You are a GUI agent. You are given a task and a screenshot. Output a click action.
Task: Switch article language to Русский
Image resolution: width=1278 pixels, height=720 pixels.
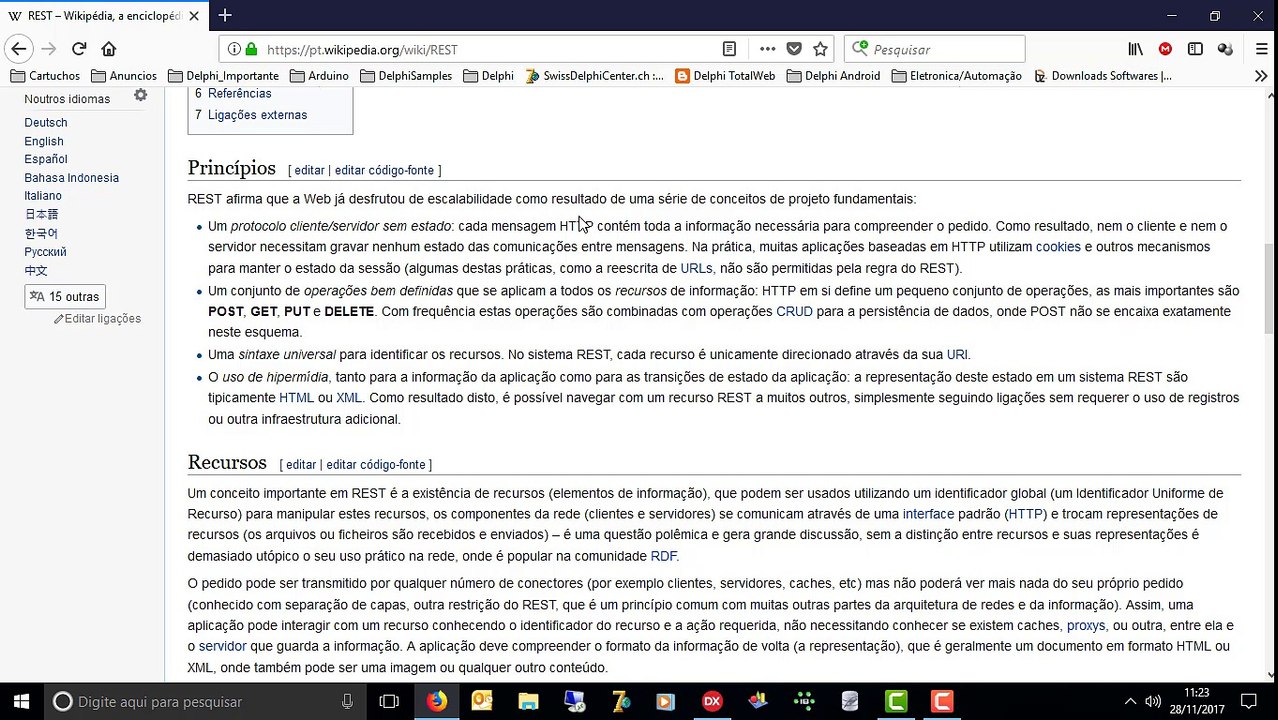pos(45,252)
